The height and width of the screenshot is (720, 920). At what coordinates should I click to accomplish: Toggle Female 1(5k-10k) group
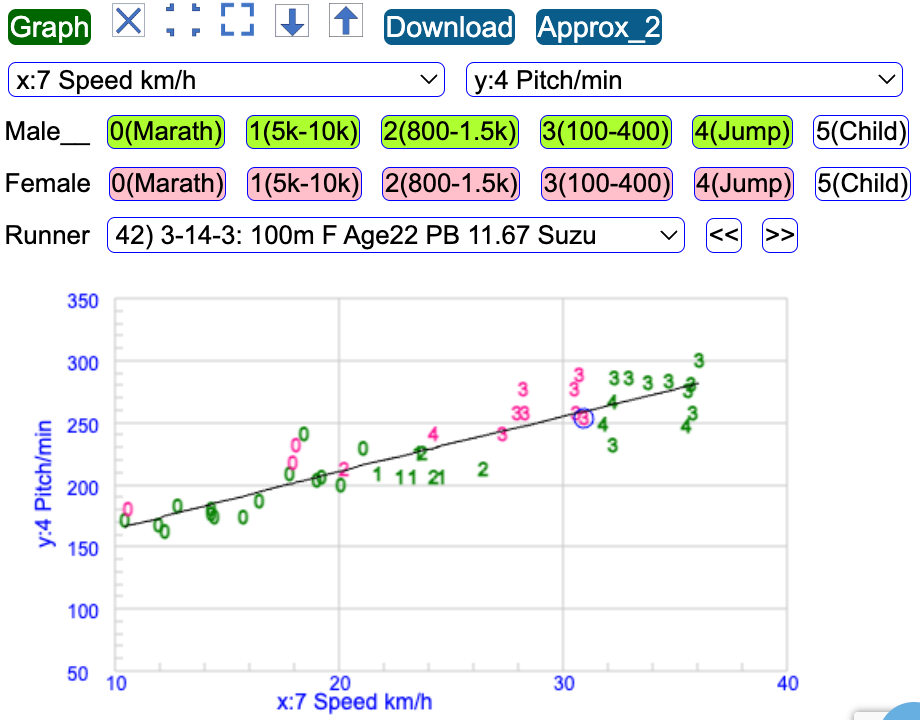[303, 184]
